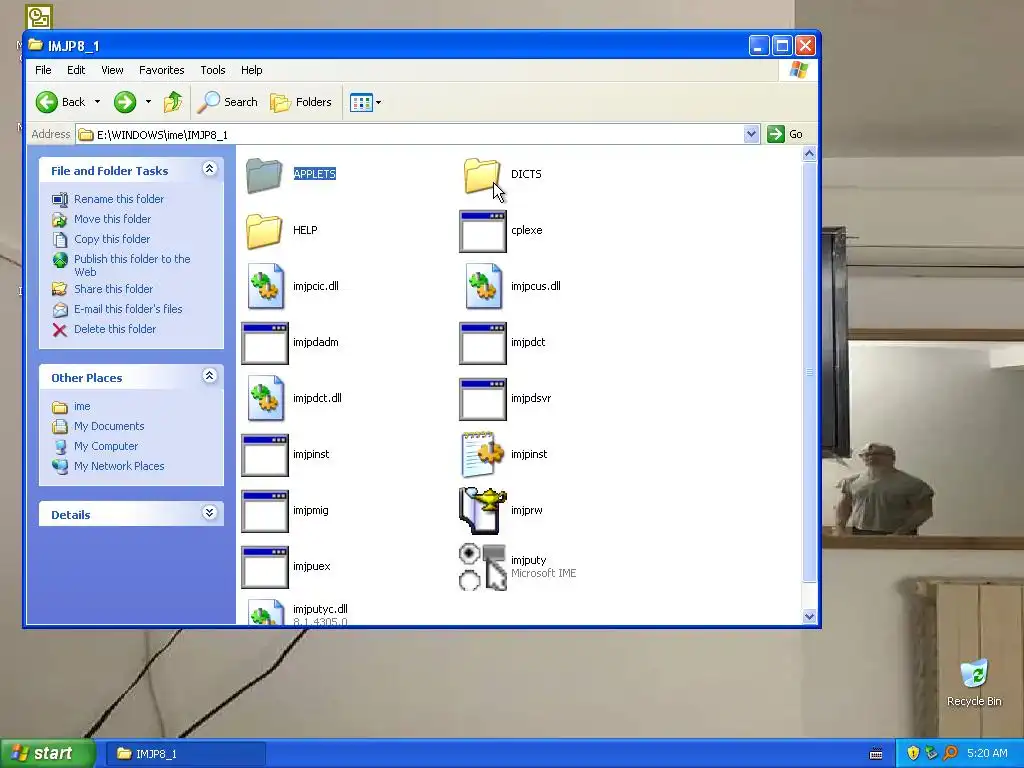Open the Start menu

[47, 753]
